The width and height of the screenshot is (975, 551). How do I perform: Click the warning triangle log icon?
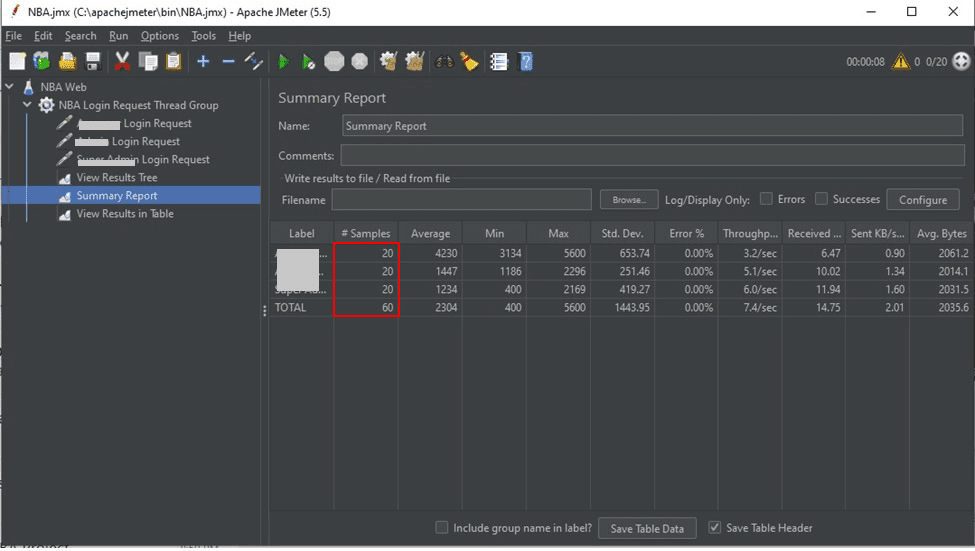900,62
